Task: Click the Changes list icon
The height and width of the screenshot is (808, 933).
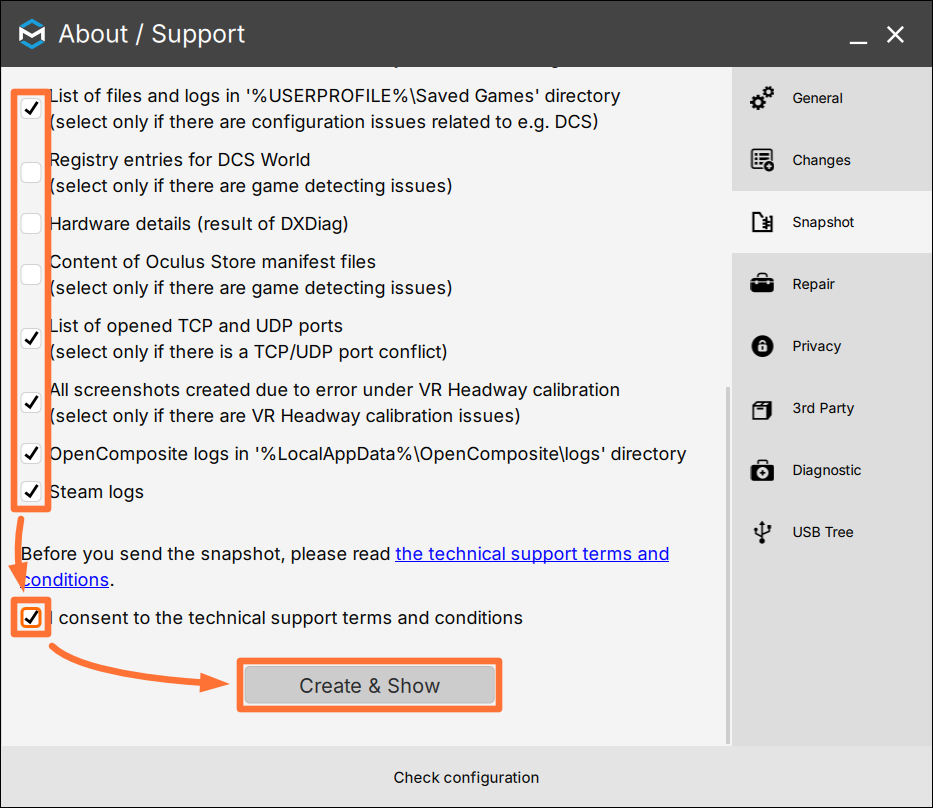Action: tap(762, 160)
